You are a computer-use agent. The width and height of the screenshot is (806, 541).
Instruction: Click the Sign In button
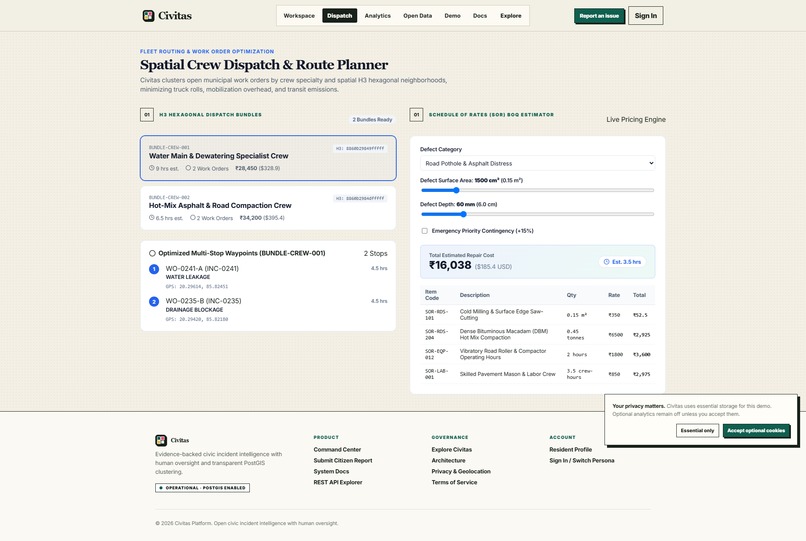pyautogui.click(x=646, y=16)
